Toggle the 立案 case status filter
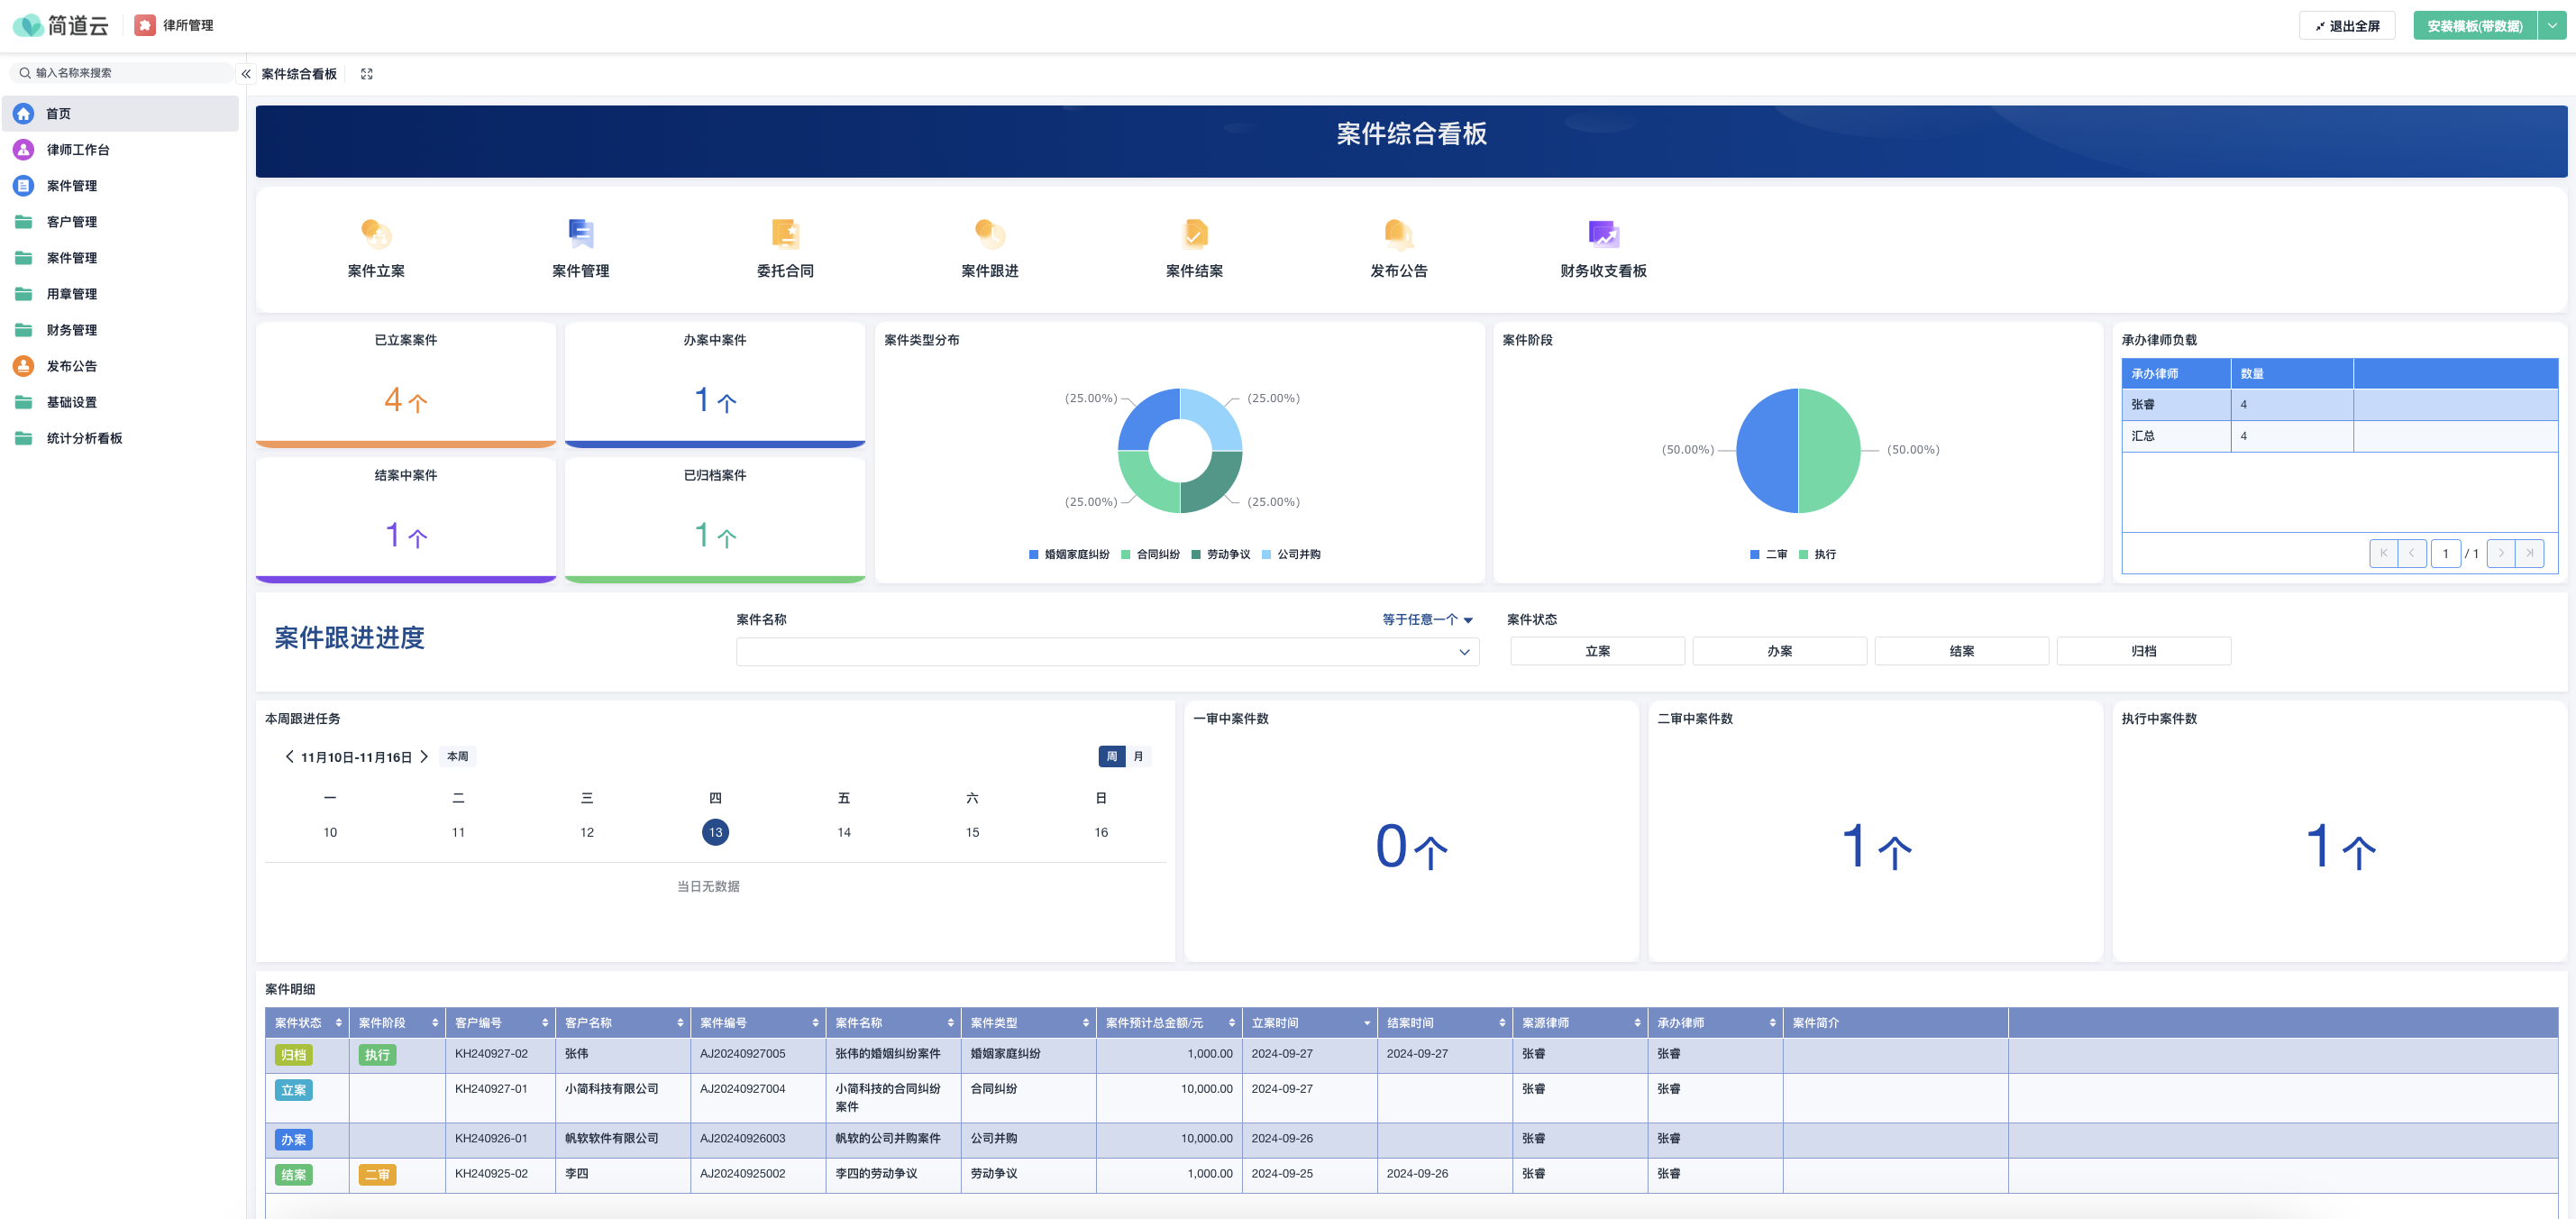Image resolution: width=2576 pixels, height=1219 pixels. [x=1597, y=650]
